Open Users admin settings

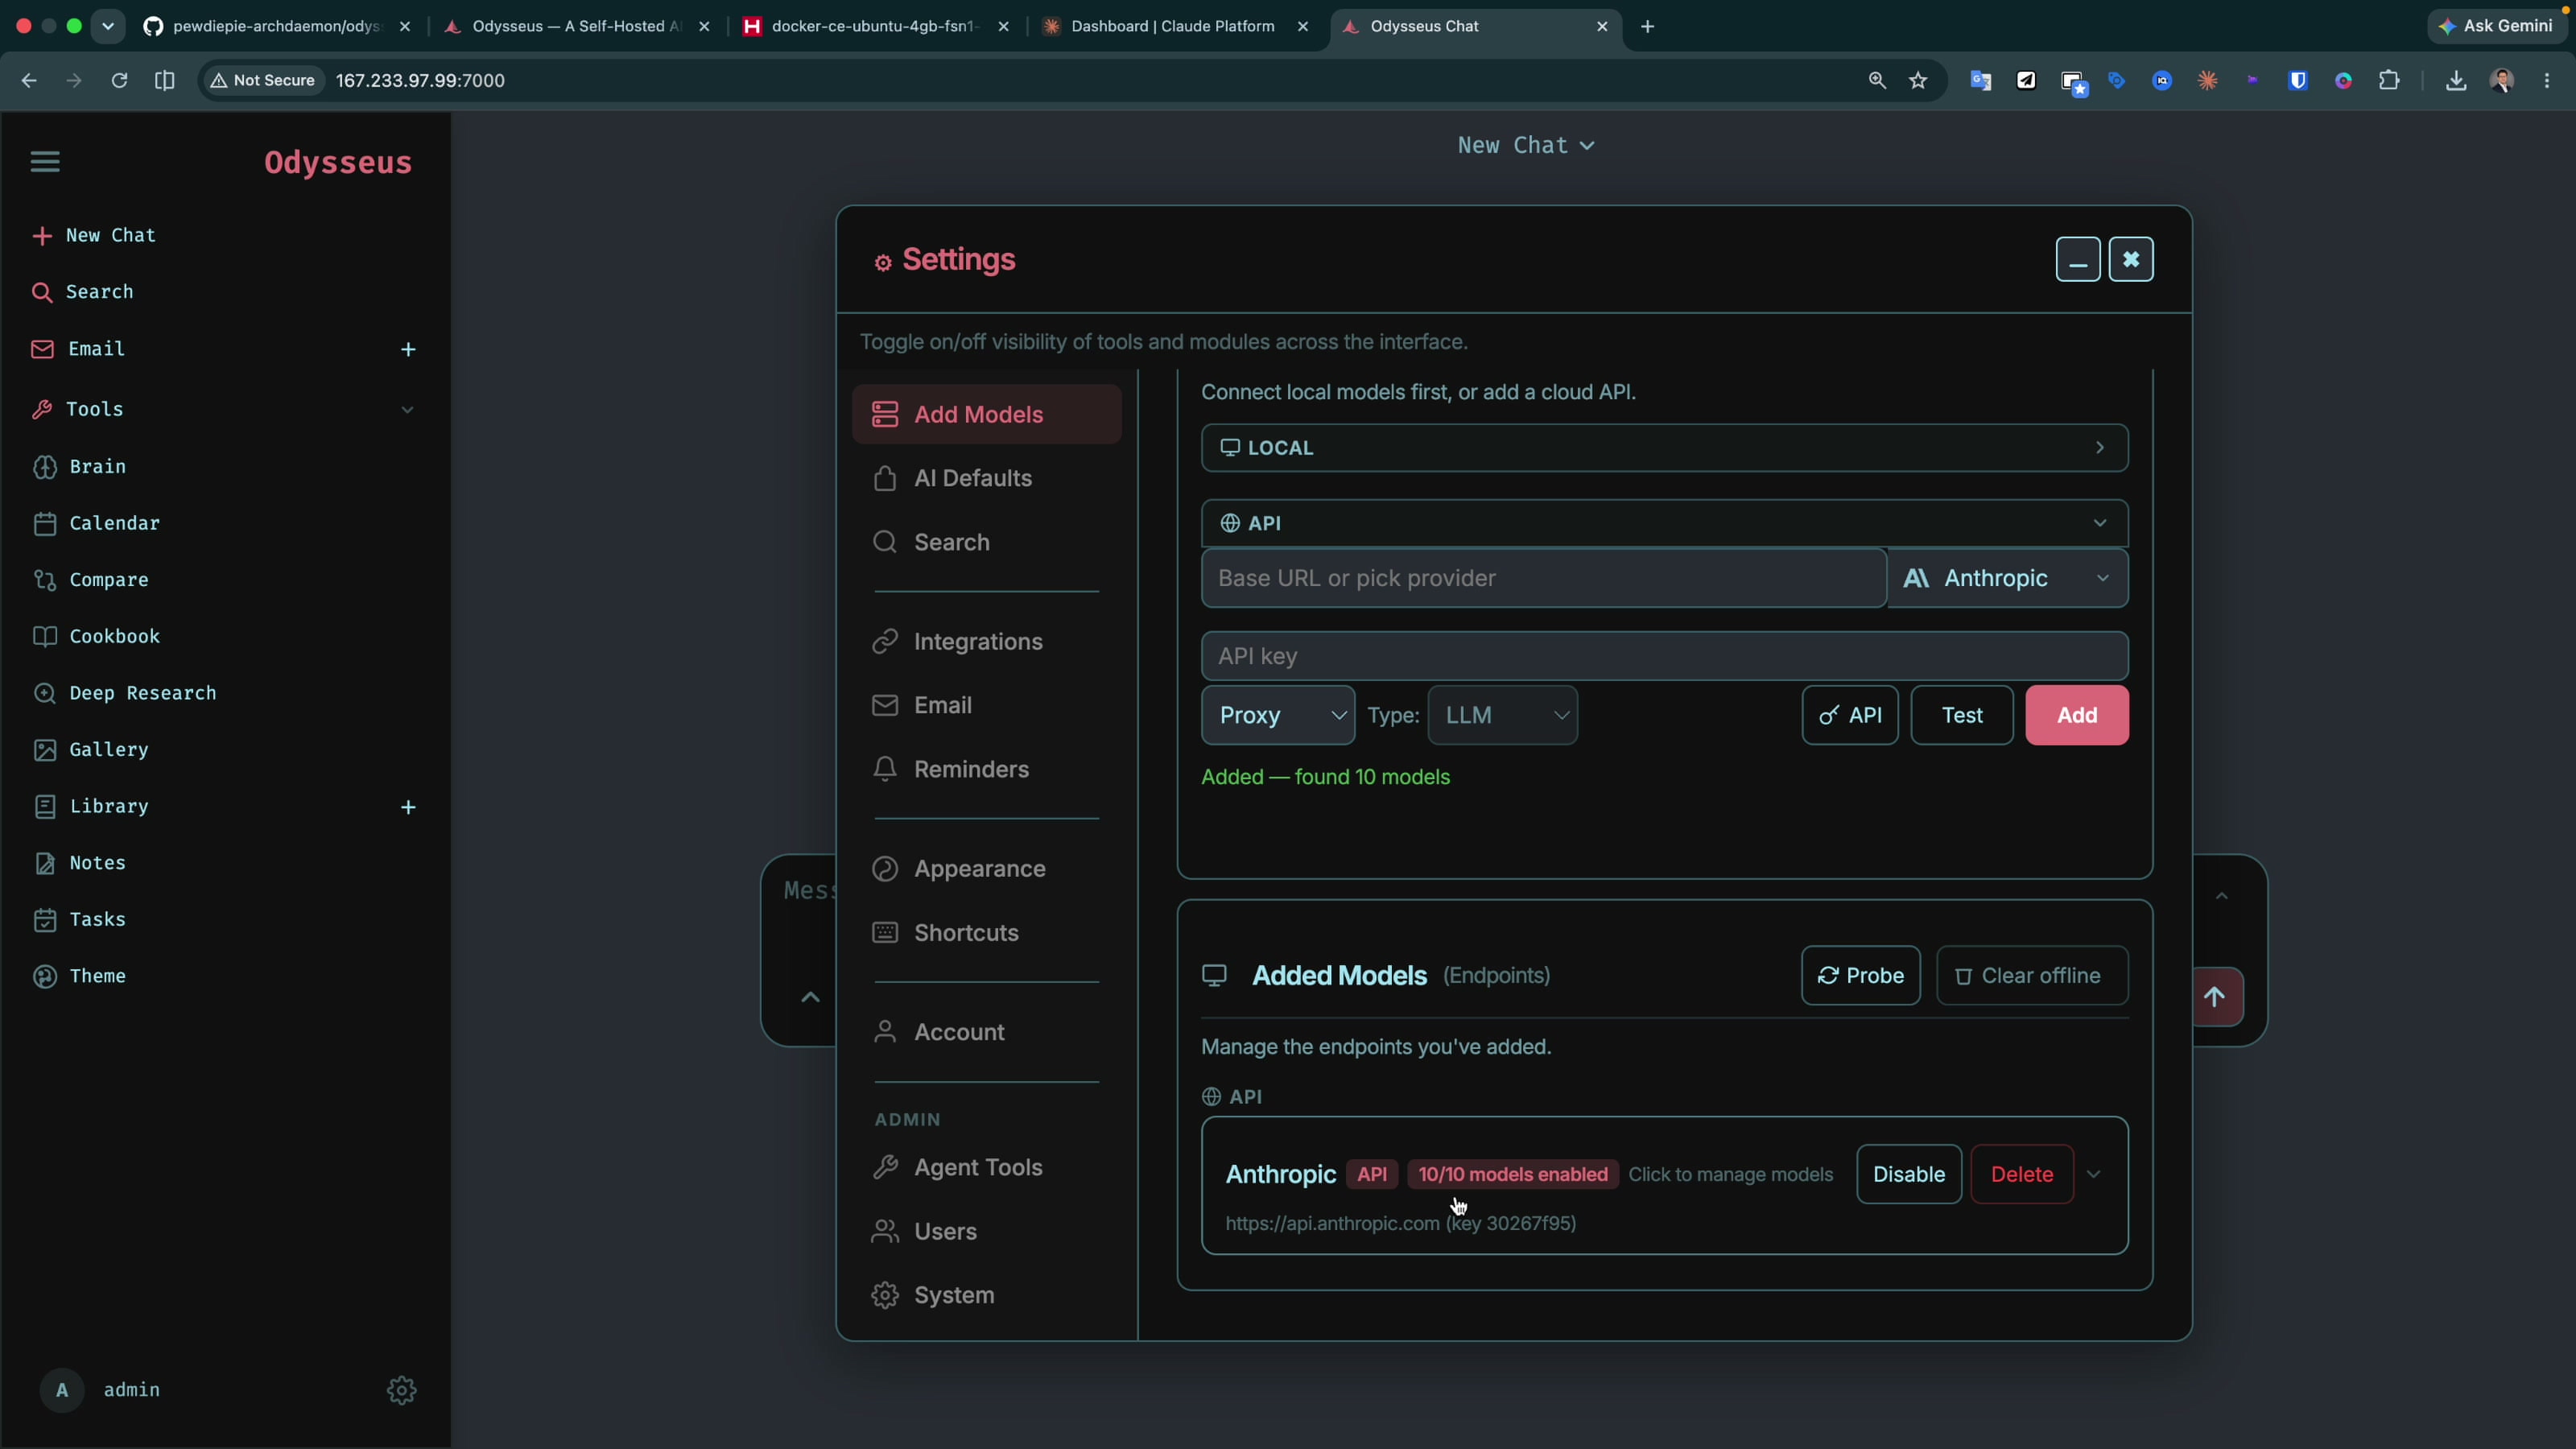tap(986, 1231)
